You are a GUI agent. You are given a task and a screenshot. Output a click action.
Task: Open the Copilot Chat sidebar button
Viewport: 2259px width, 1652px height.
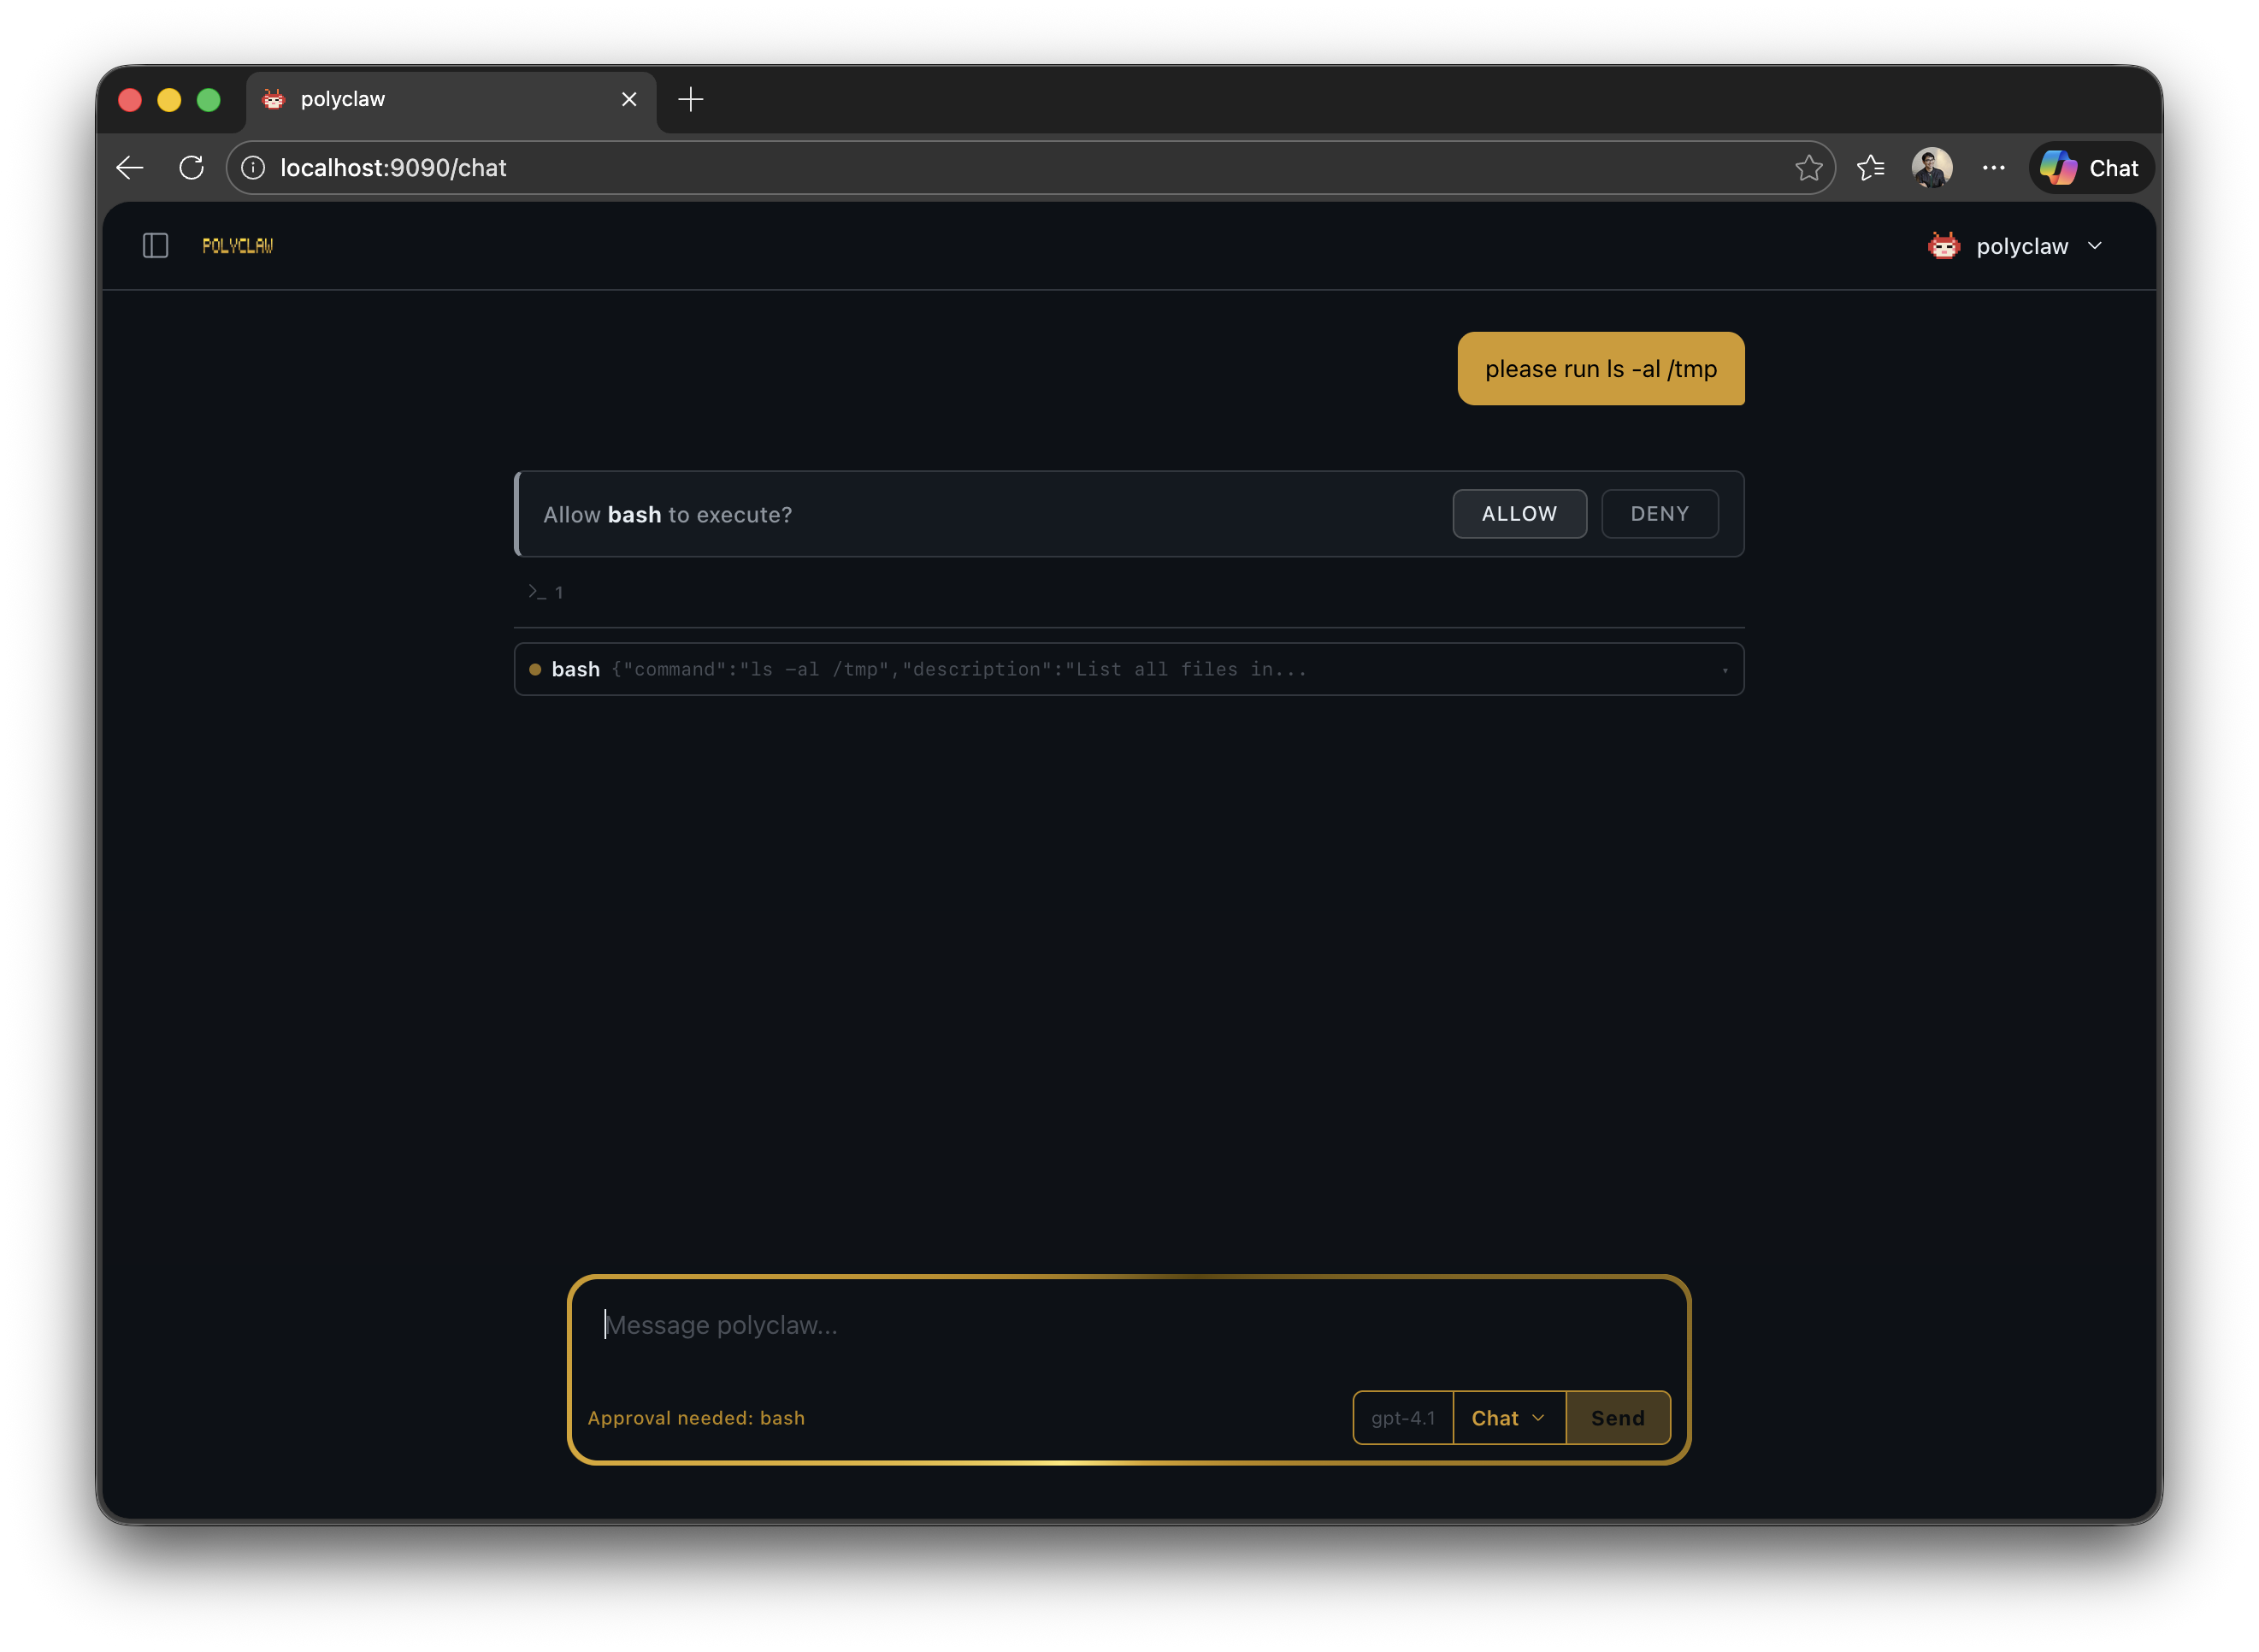click(2091, 168)
